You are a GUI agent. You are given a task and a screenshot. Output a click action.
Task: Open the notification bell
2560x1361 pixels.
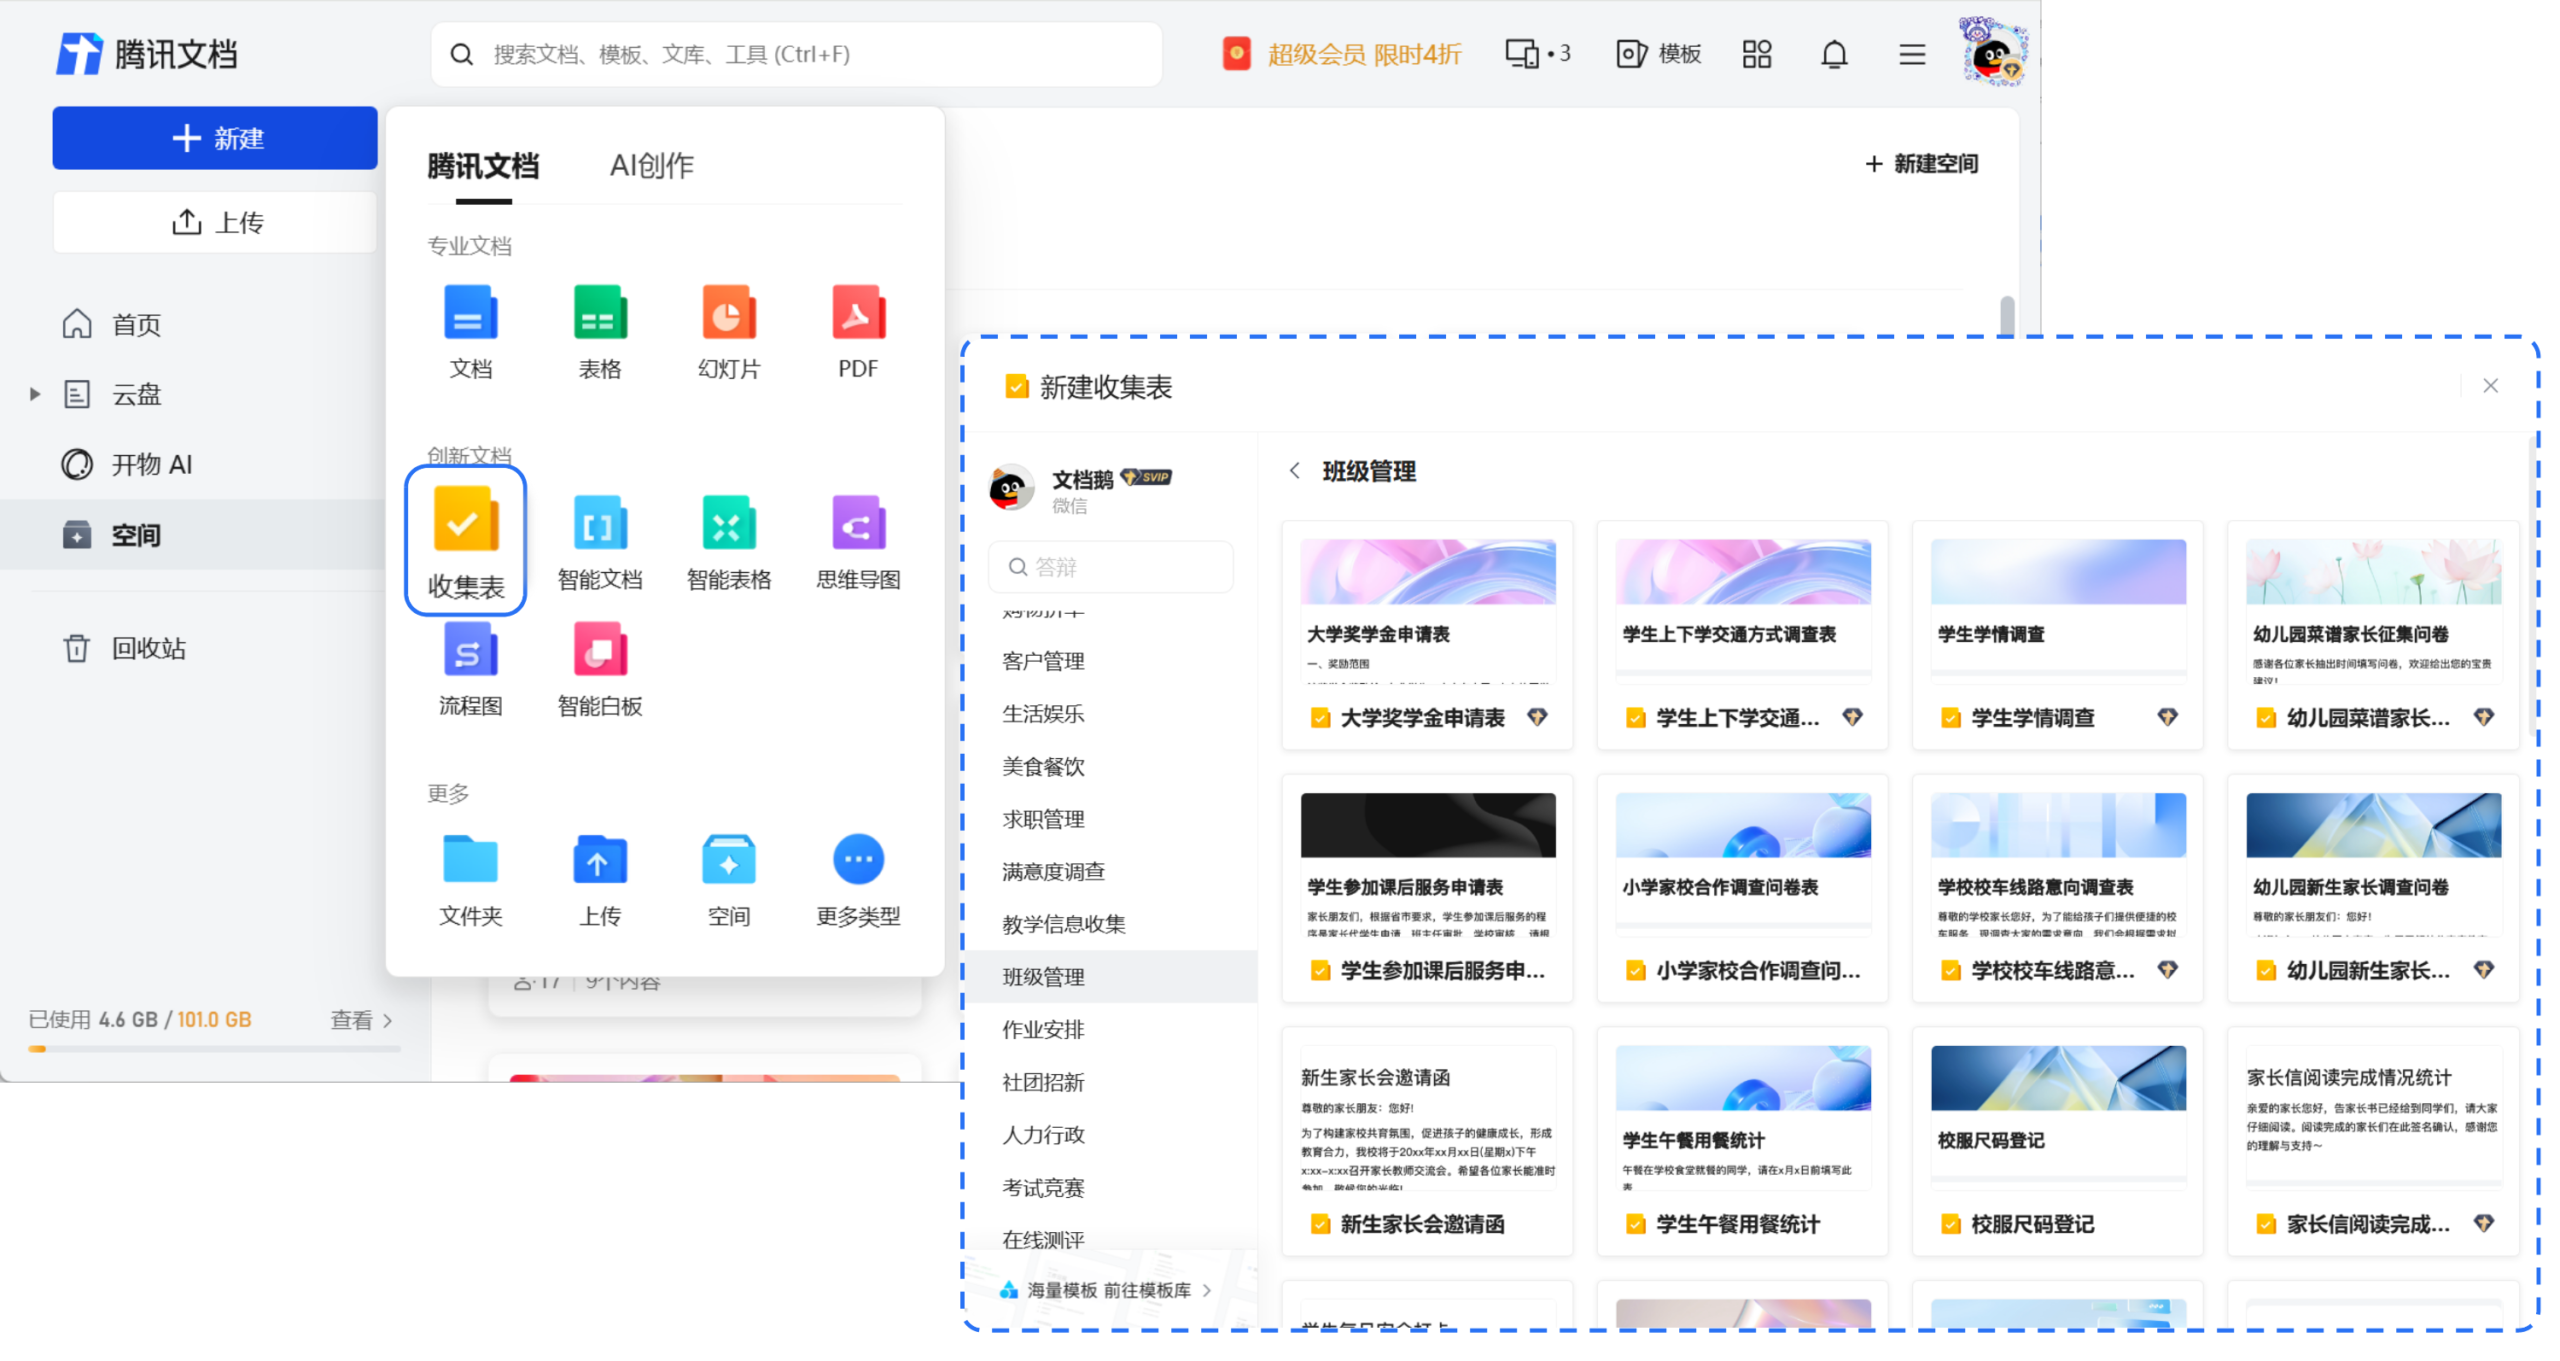coord(1834,54)
